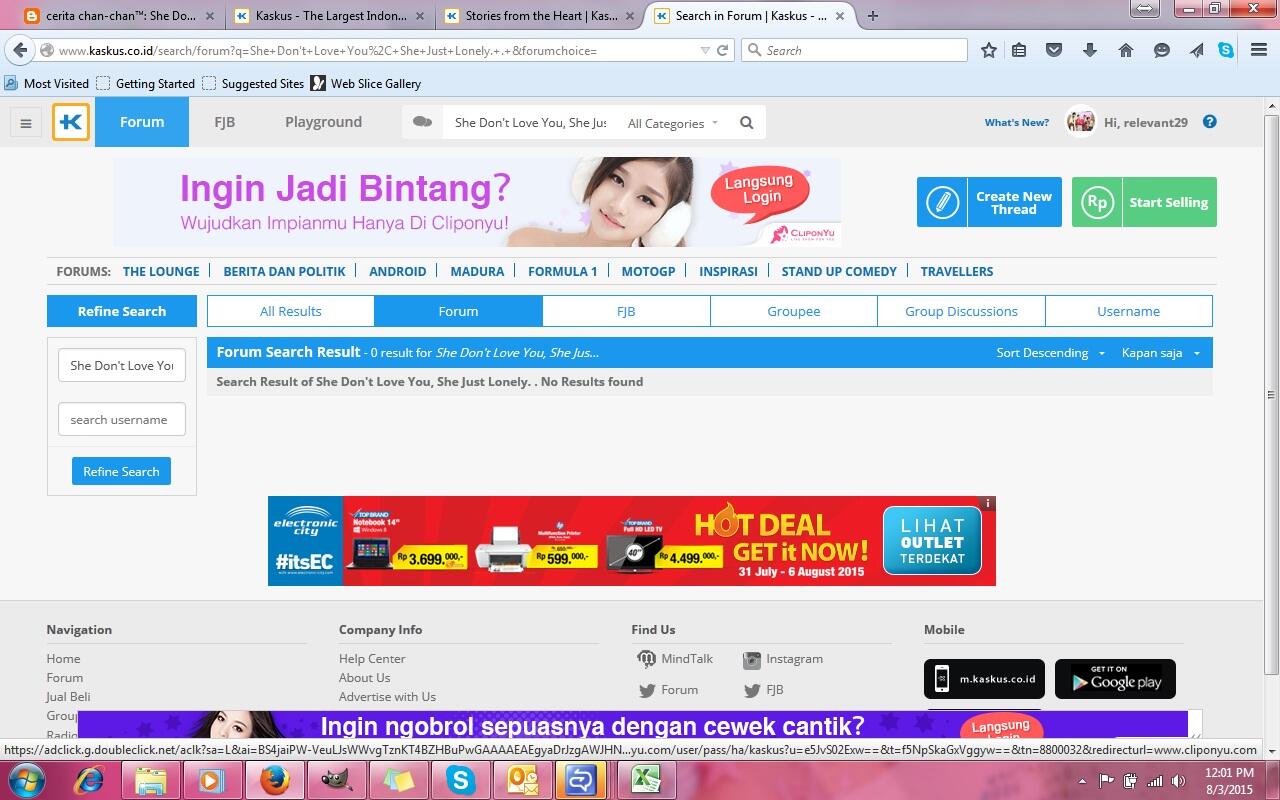Click the Lihat Outlet Terdekat ad button
This screenshot has width=1280, height=800.
(932, 541)
